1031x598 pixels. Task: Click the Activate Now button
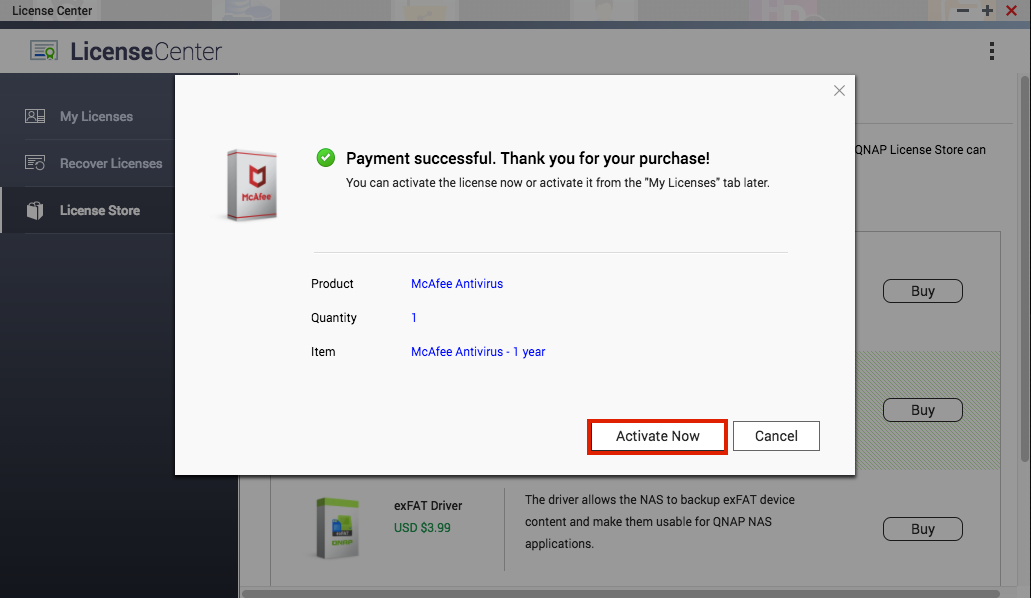(x=657, y=436)
